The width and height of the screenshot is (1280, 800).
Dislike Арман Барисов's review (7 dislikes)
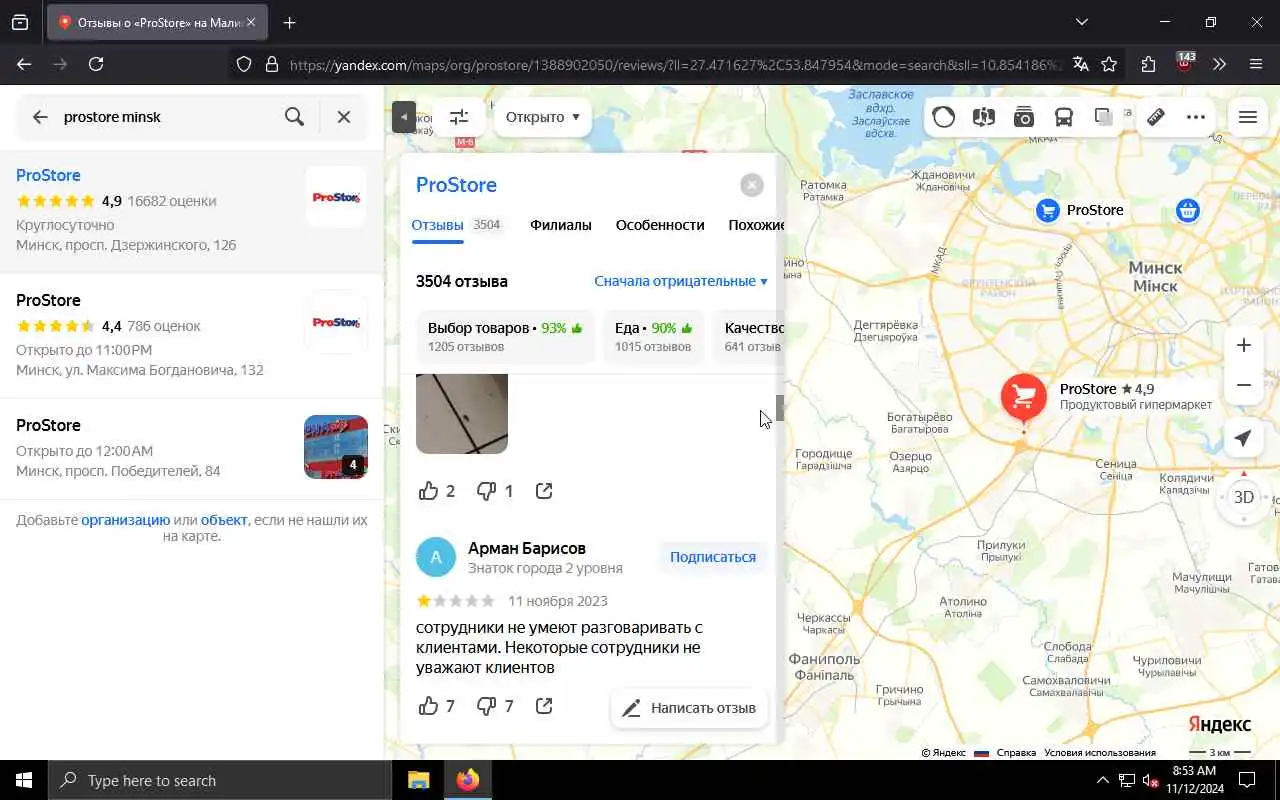click(495, 706)
